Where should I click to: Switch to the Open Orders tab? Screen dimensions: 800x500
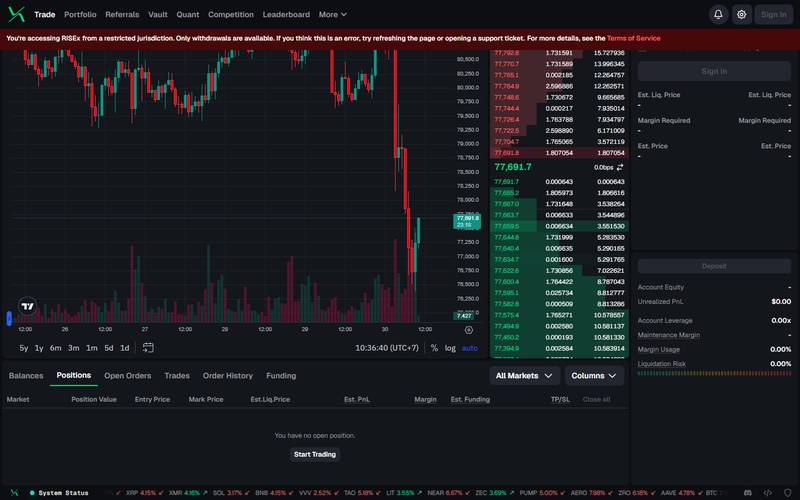pos(128,376)
